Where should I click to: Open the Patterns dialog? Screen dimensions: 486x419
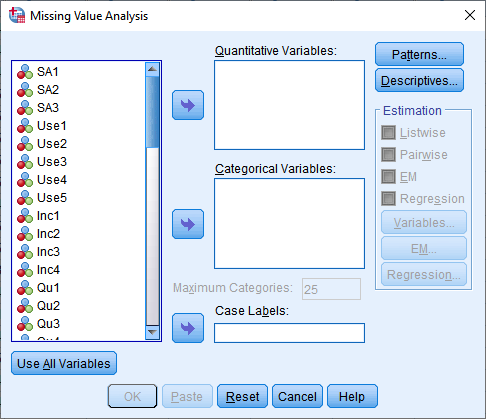tap(419, 54)
